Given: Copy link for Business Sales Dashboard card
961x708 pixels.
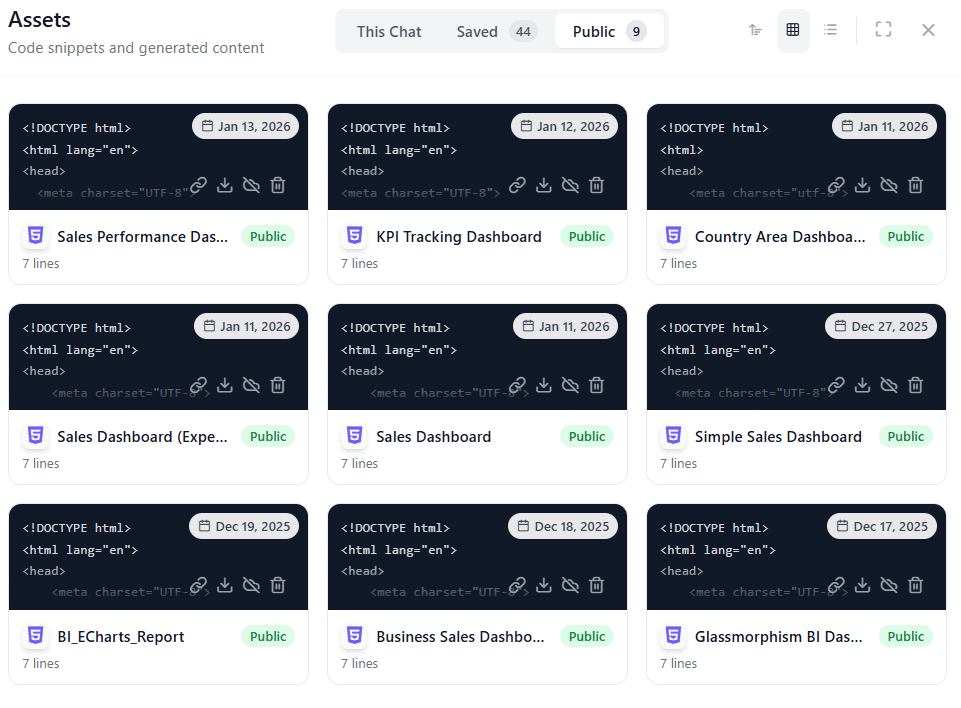Looking at the screenshot, I should tap(518, 585).
